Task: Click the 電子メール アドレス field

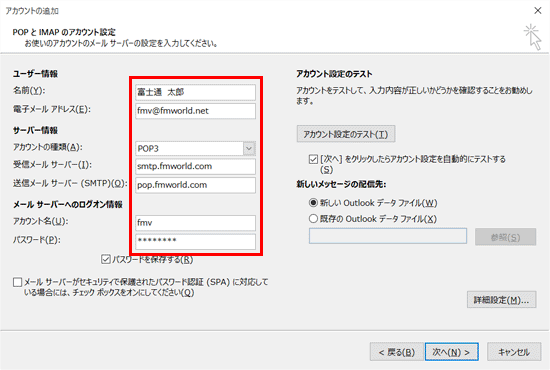Action: (195, 111)
